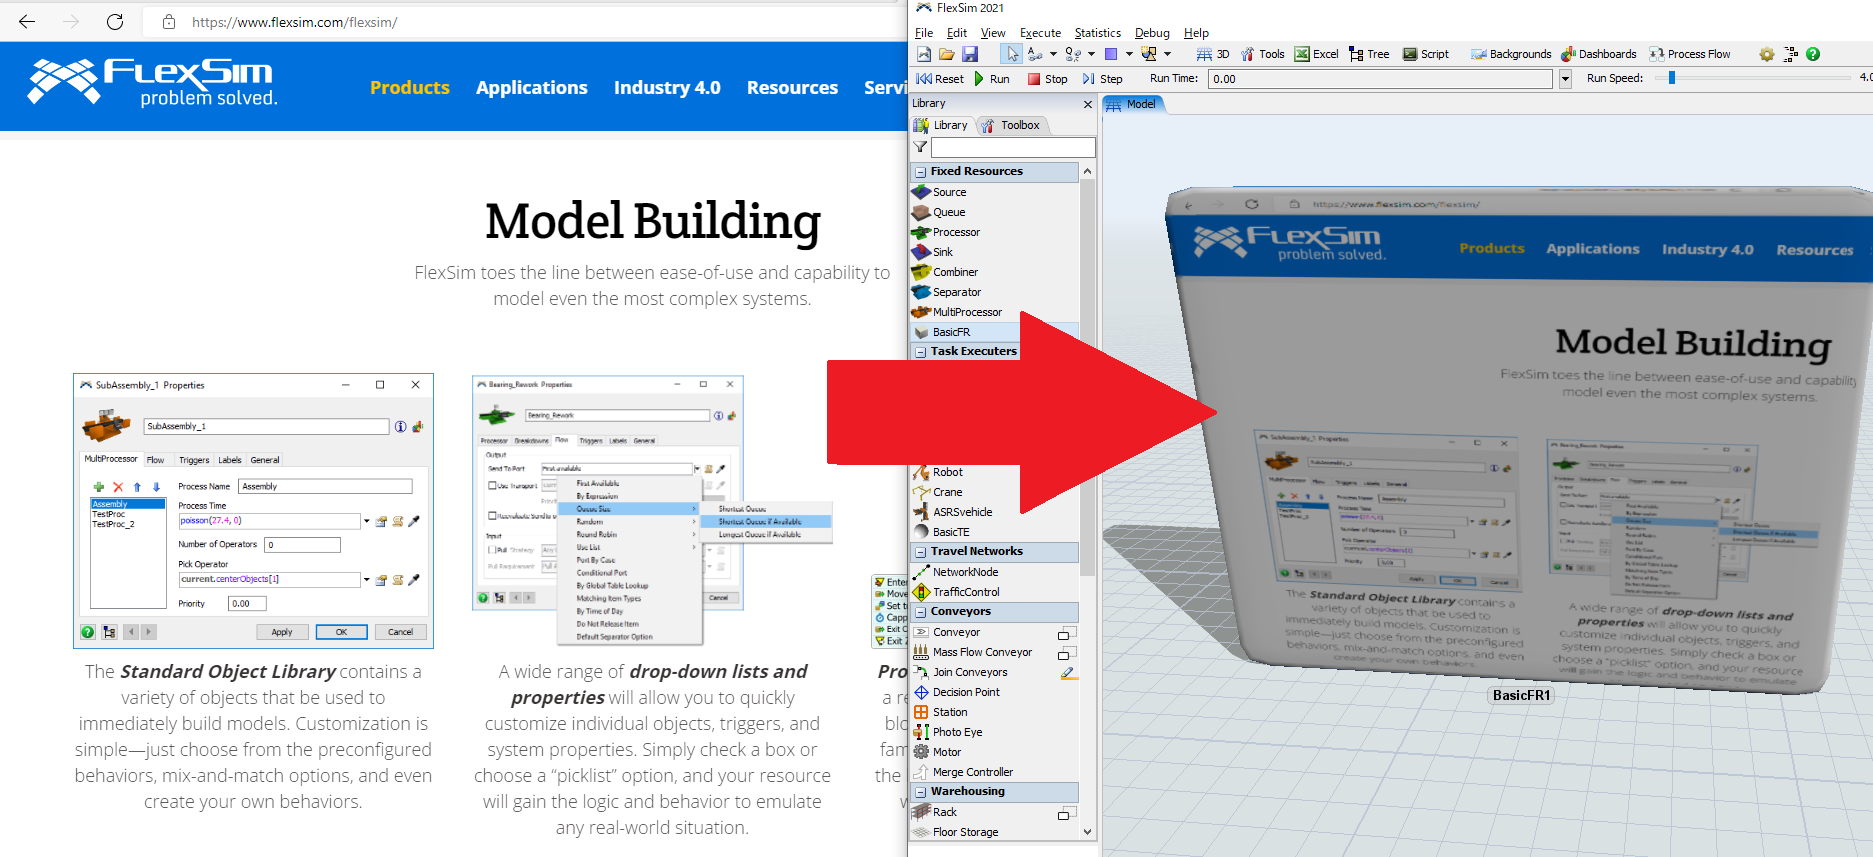Collapse the Fixed Resources group

click(x=920, y=172)
